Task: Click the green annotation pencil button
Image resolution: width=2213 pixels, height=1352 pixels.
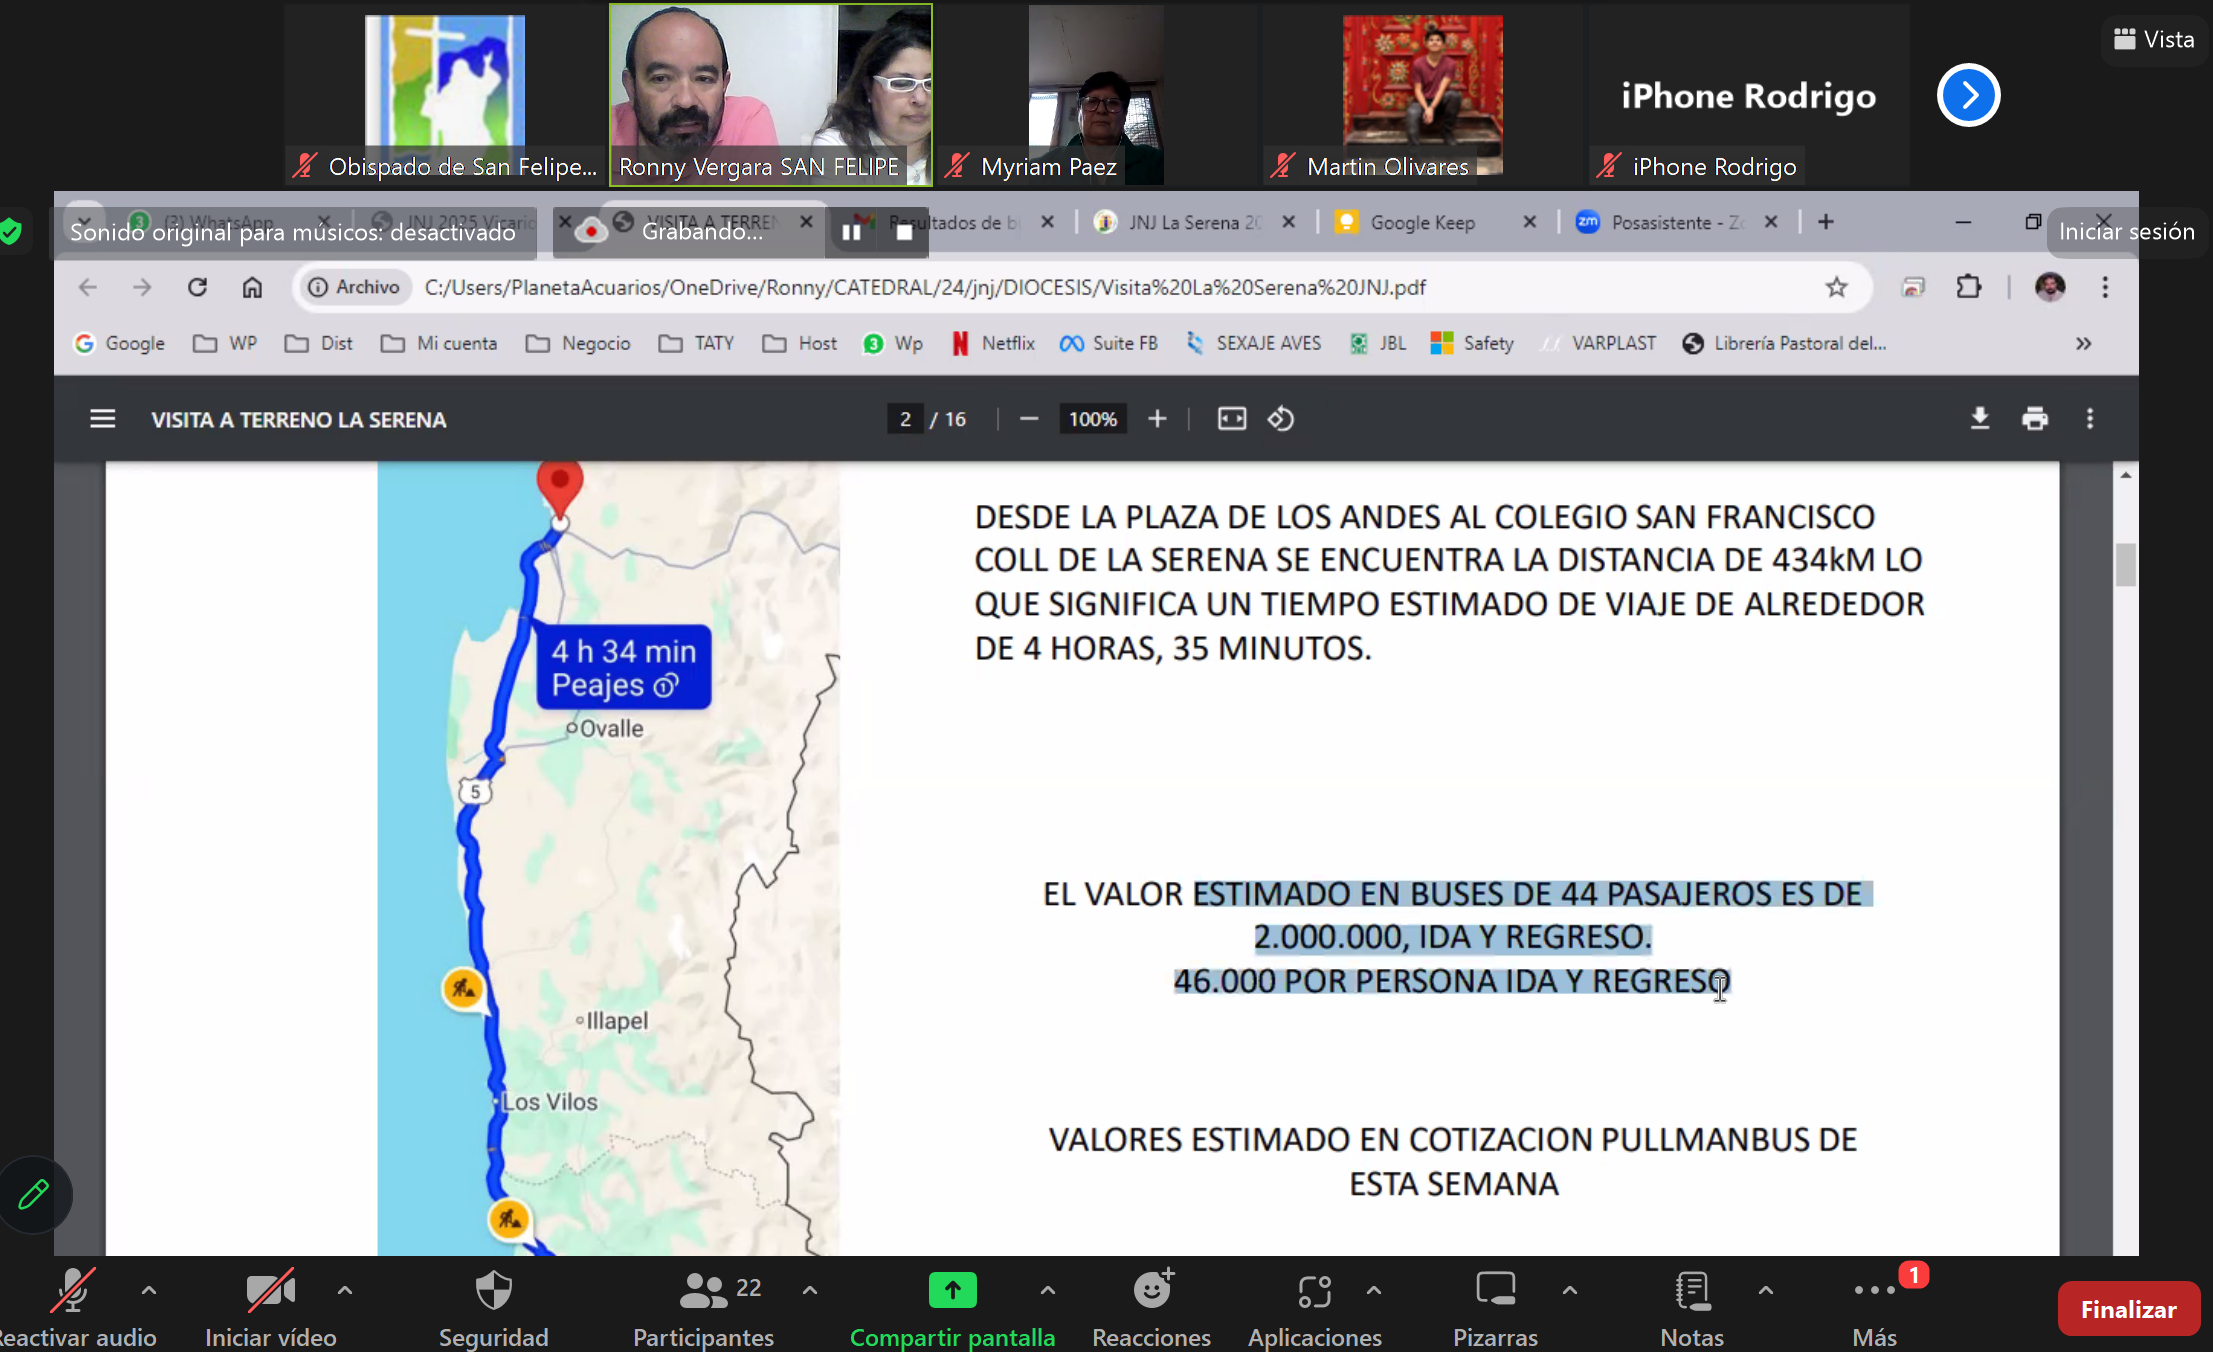Action: [x=34, y=1194]
